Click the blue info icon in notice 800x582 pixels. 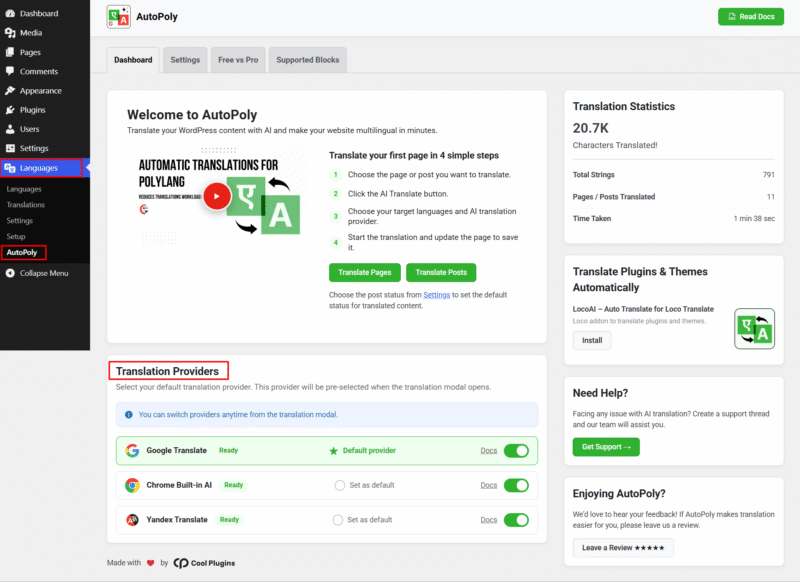tap(129, 415)
